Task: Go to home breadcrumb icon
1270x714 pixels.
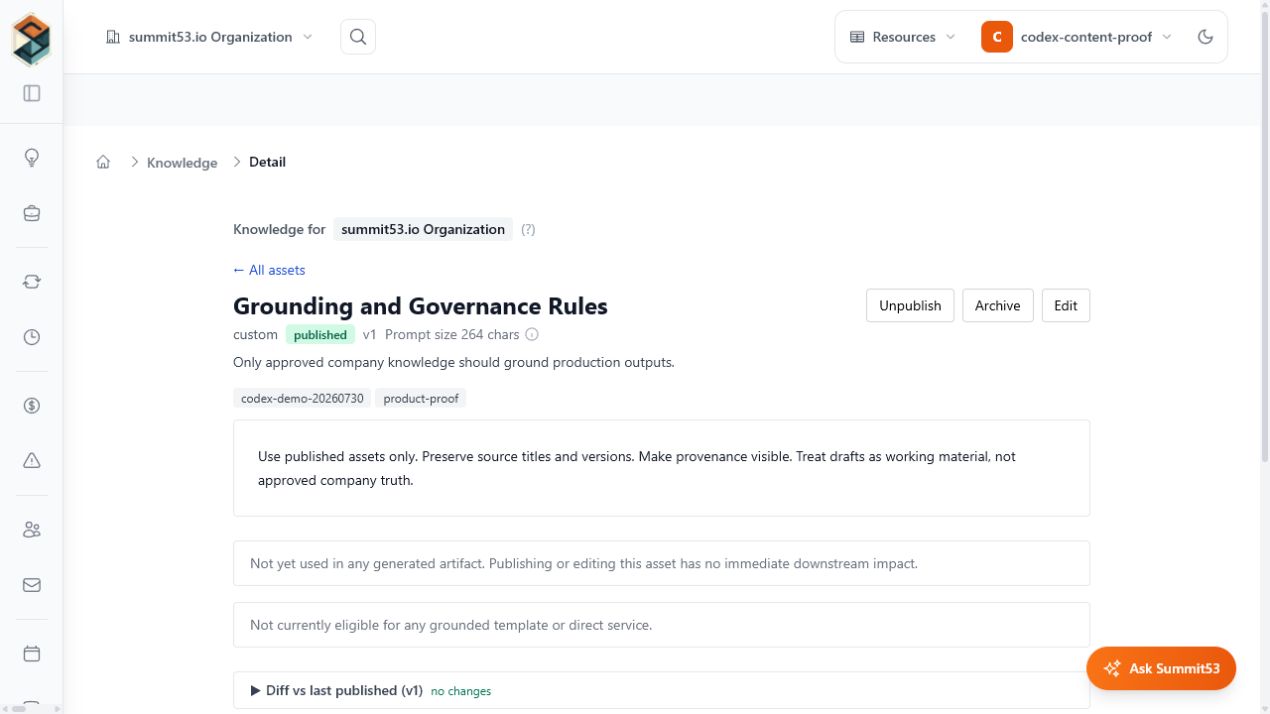Action: click(103, 162)
